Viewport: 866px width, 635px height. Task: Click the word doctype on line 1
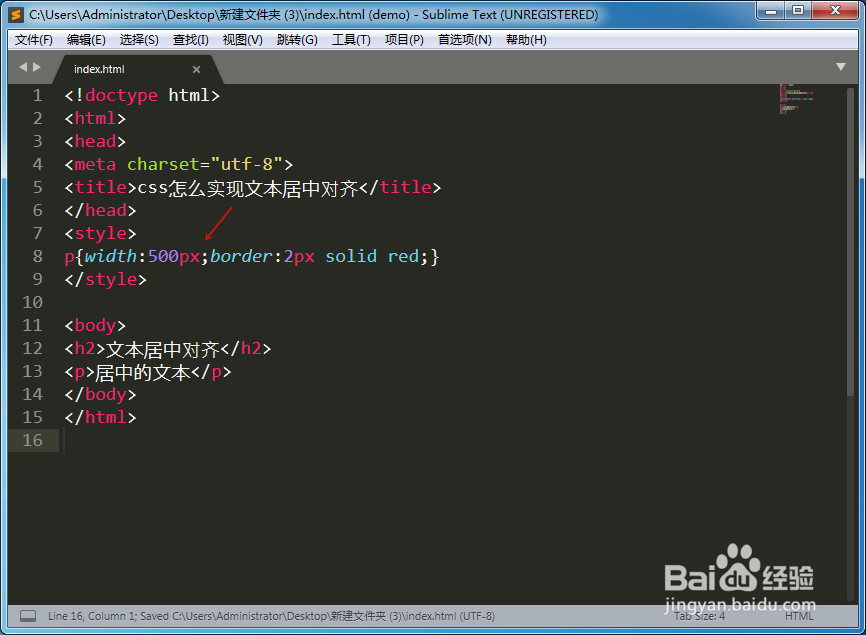tap(122, 96)
